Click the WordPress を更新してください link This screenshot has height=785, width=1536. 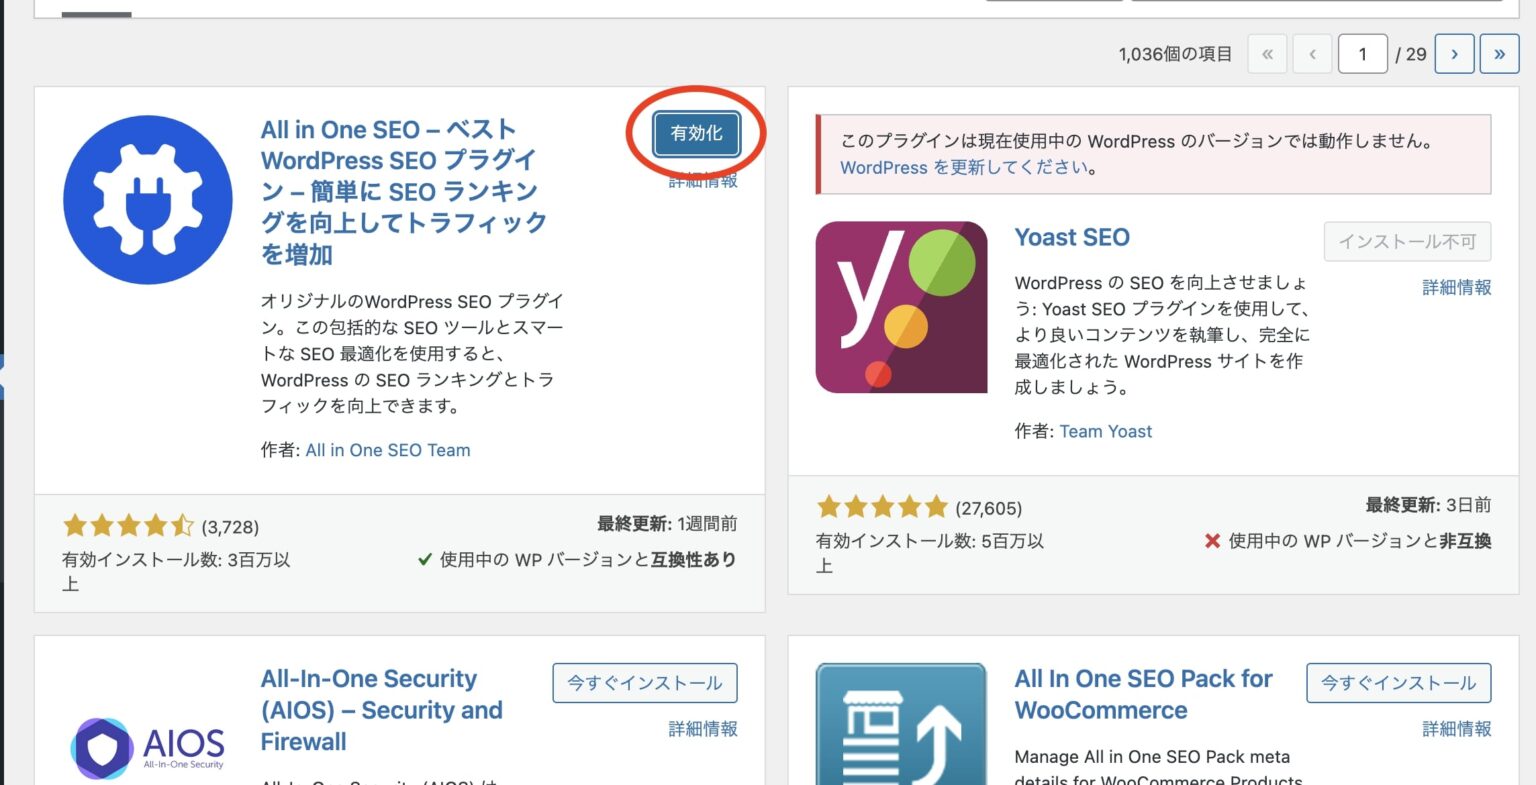[x=967, y=168]
